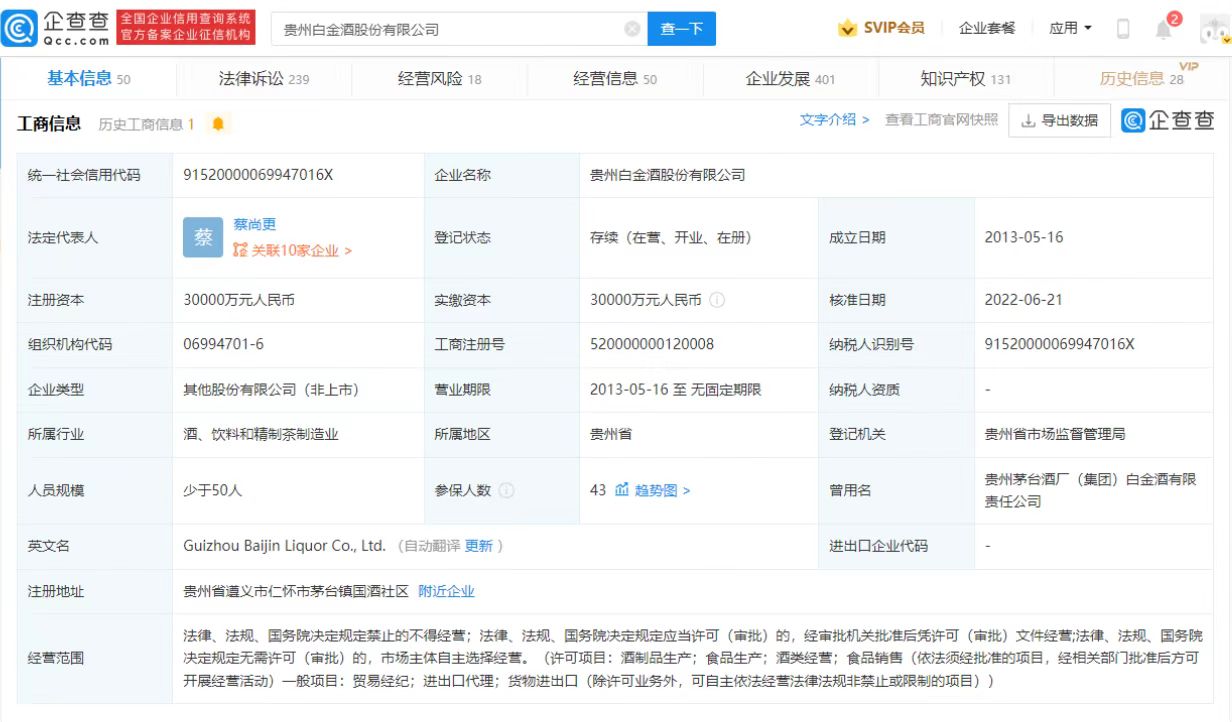Image resolution: width=1232 pixels, height=722 pixels.
Task: Select address 贵州省遵义市仁怀市茅台镇国酒社区
Action: (296, 591)
